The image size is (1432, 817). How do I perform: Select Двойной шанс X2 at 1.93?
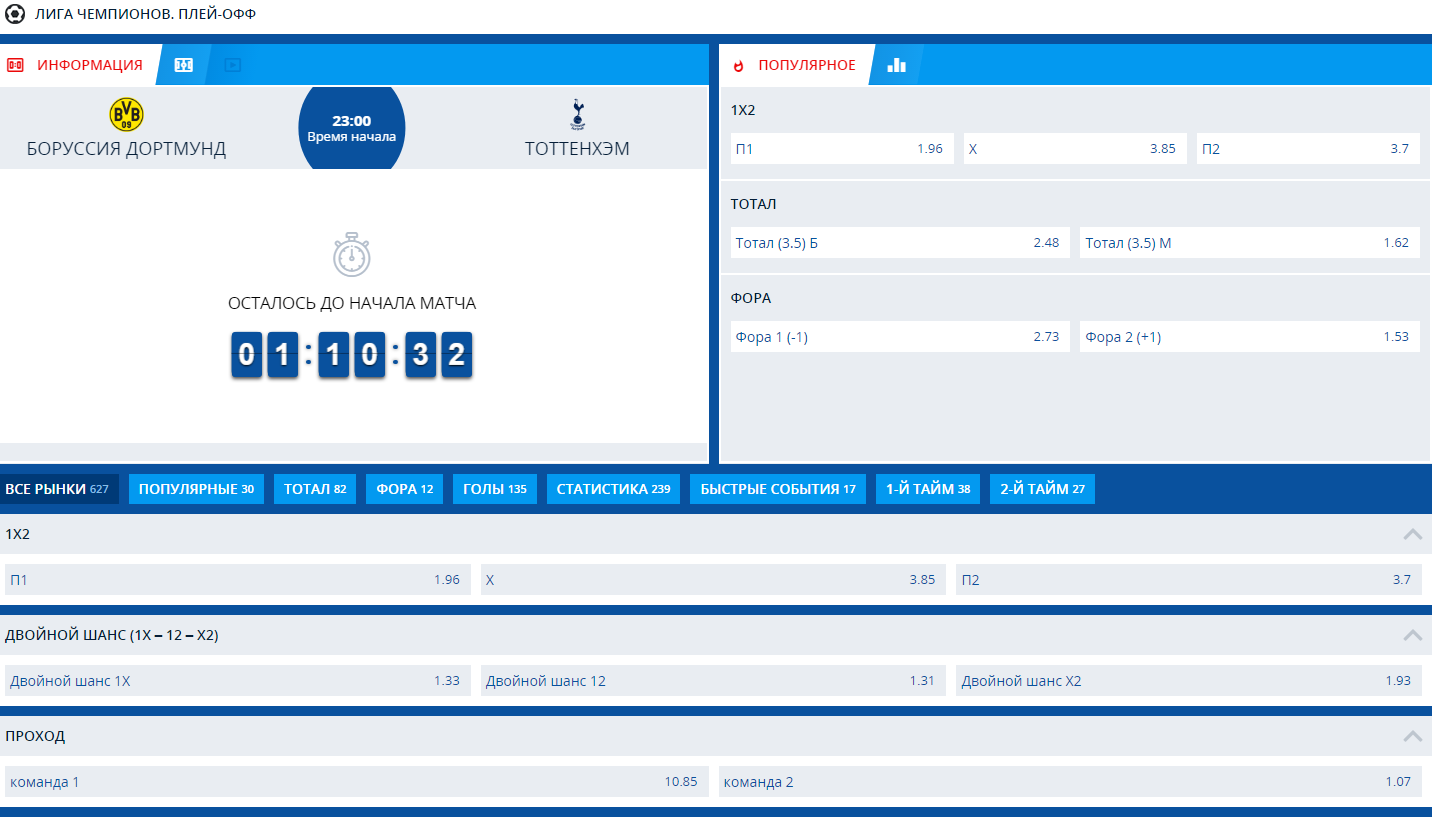click(1189, 681)
